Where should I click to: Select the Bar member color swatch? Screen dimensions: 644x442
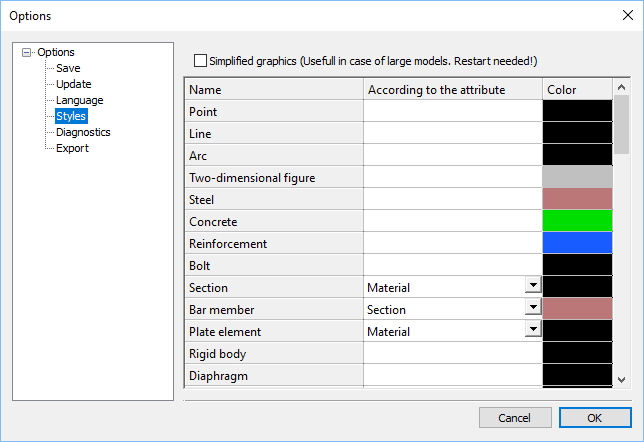pos(577,309)
